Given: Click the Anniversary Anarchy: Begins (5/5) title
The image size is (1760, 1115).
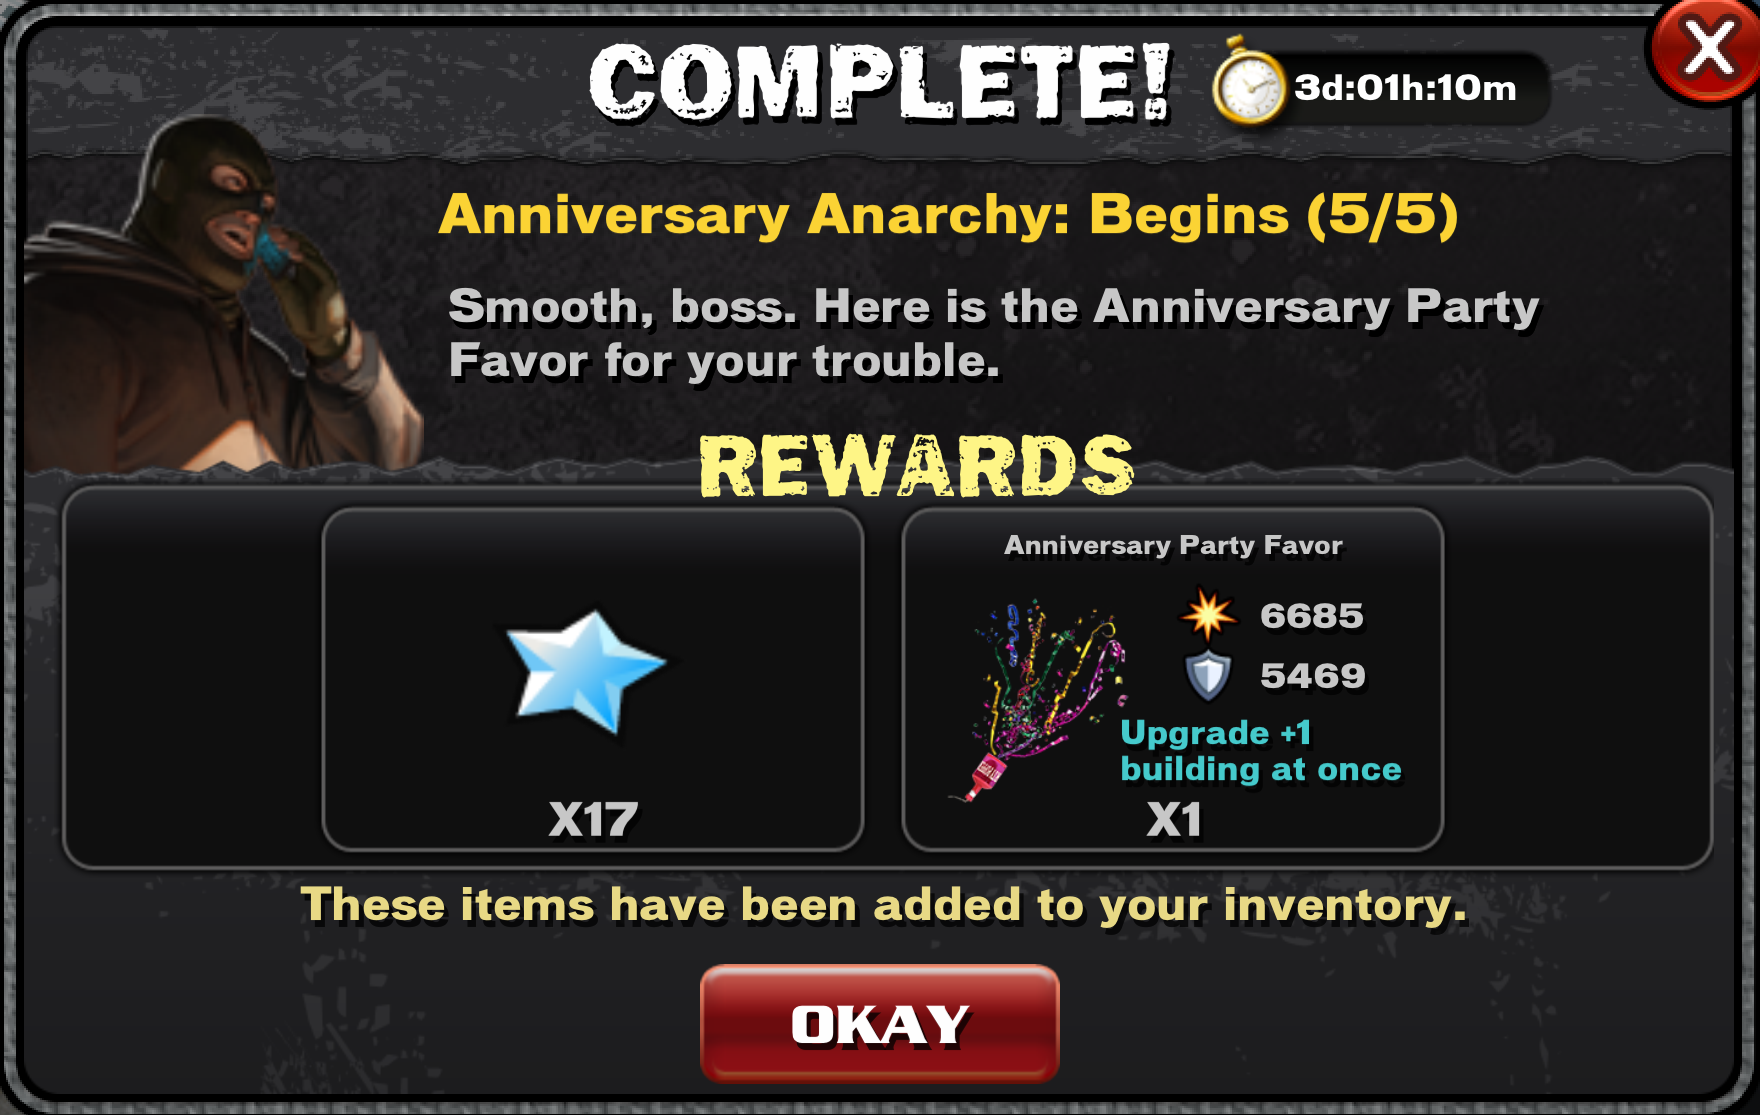Looking at the screenshot, I should point(948,214).
